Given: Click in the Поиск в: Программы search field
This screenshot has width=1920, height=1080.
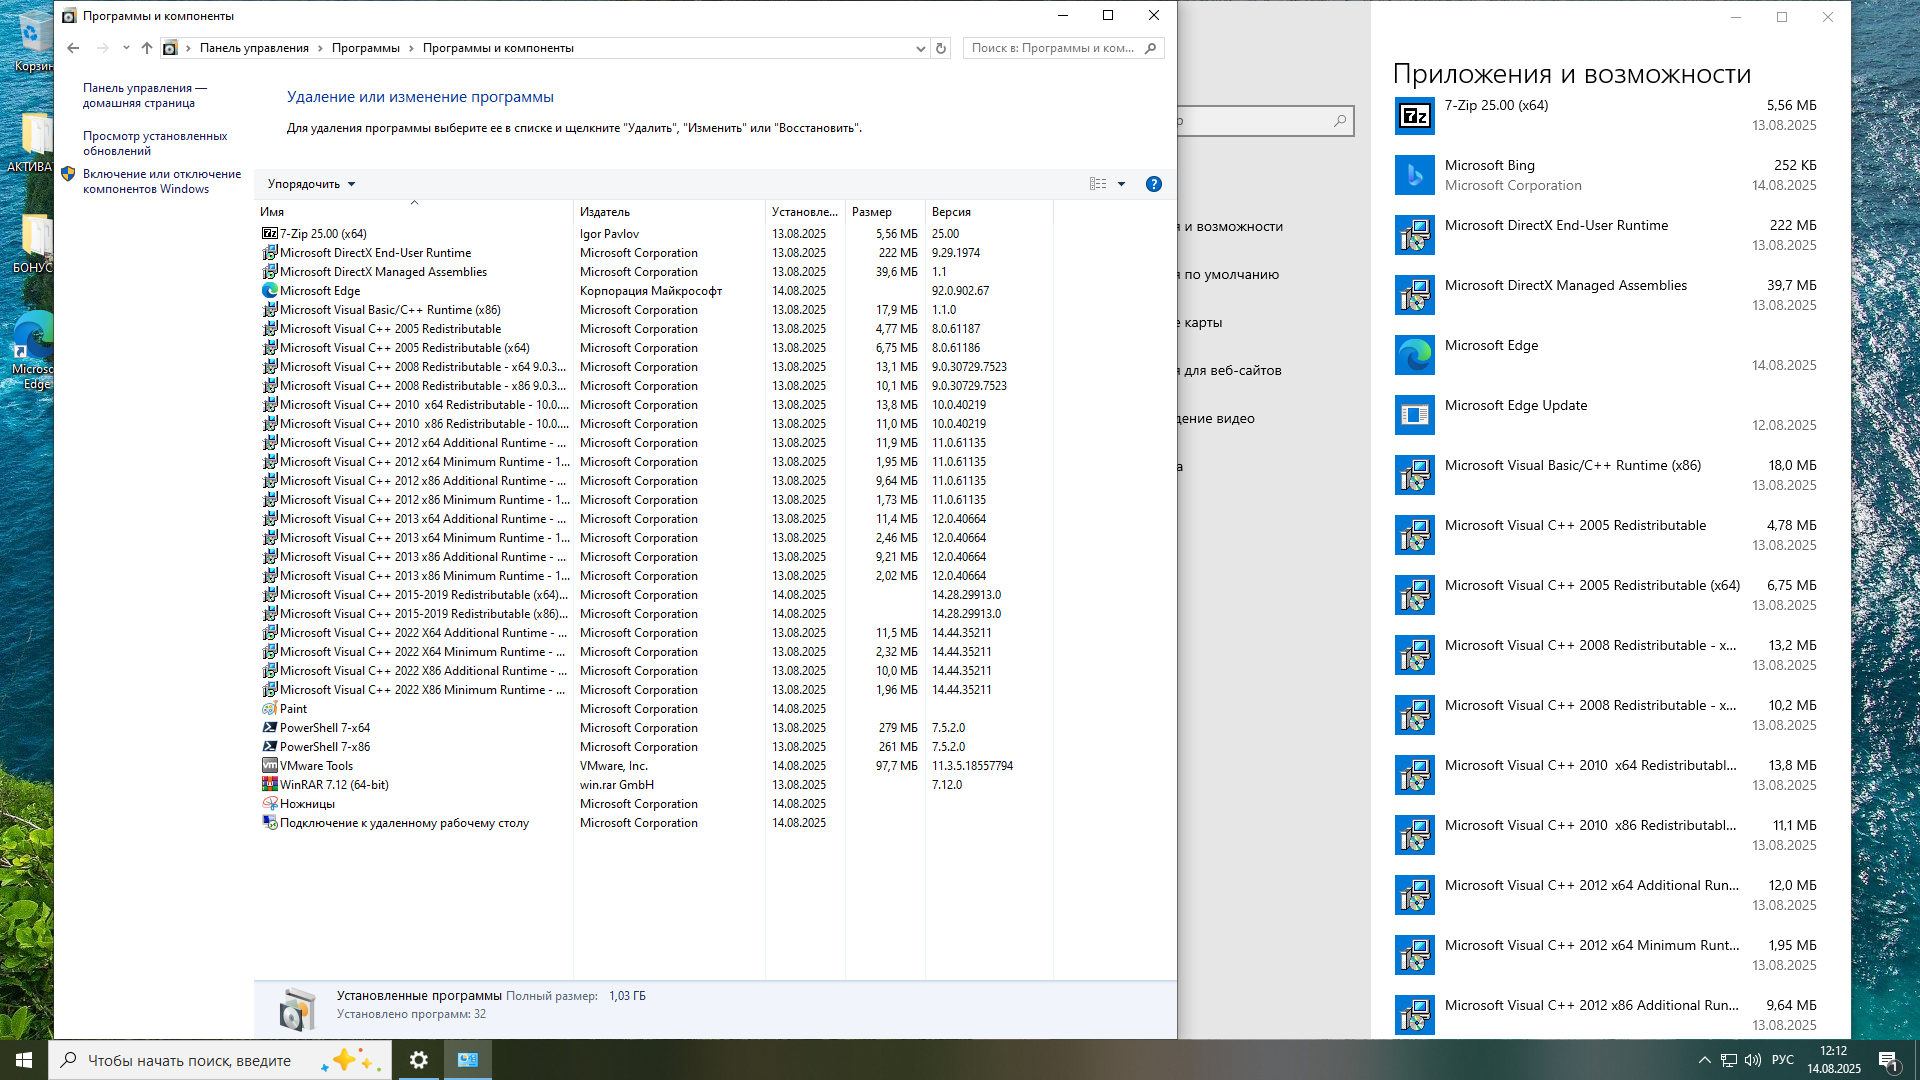Looking at the screenshot, I should pos(1053,48).
